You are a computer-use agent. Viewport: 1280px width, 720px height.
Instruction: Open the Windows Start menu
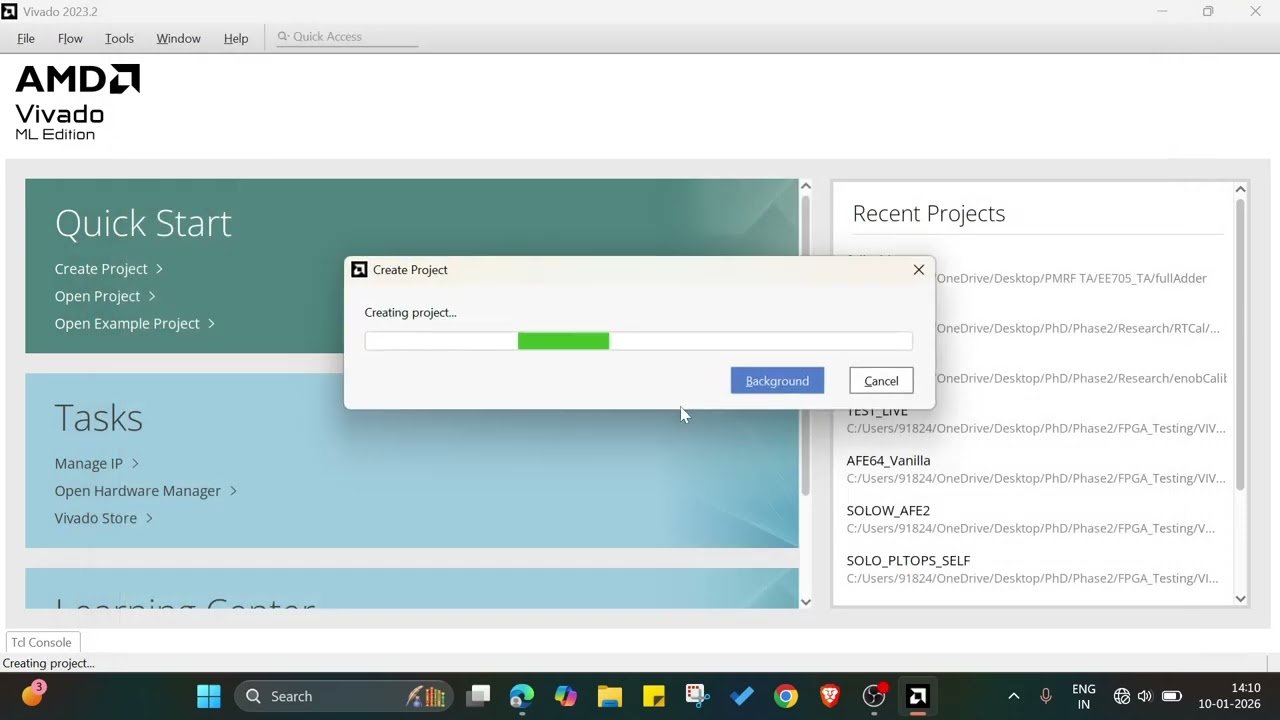(209, 696)
